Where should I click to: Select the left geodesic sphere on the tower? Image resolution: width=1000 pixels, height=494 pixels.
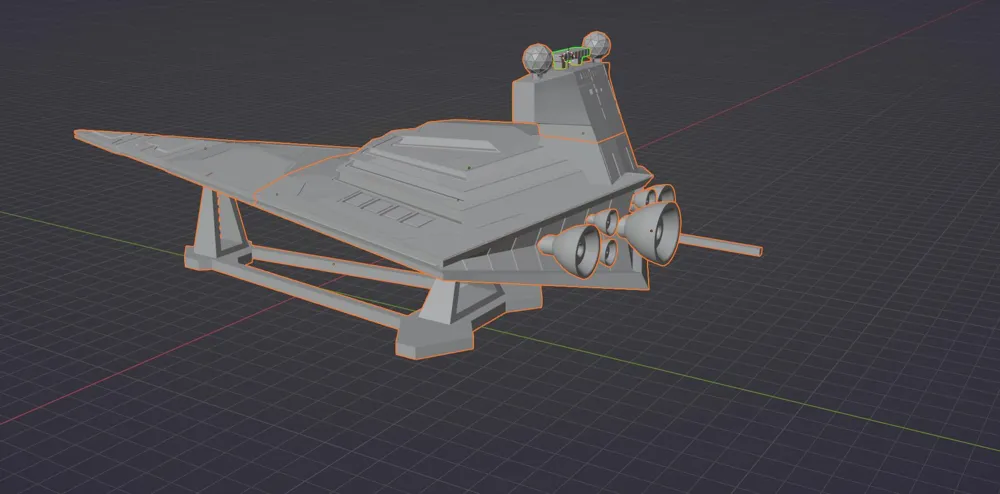point(538,59)
